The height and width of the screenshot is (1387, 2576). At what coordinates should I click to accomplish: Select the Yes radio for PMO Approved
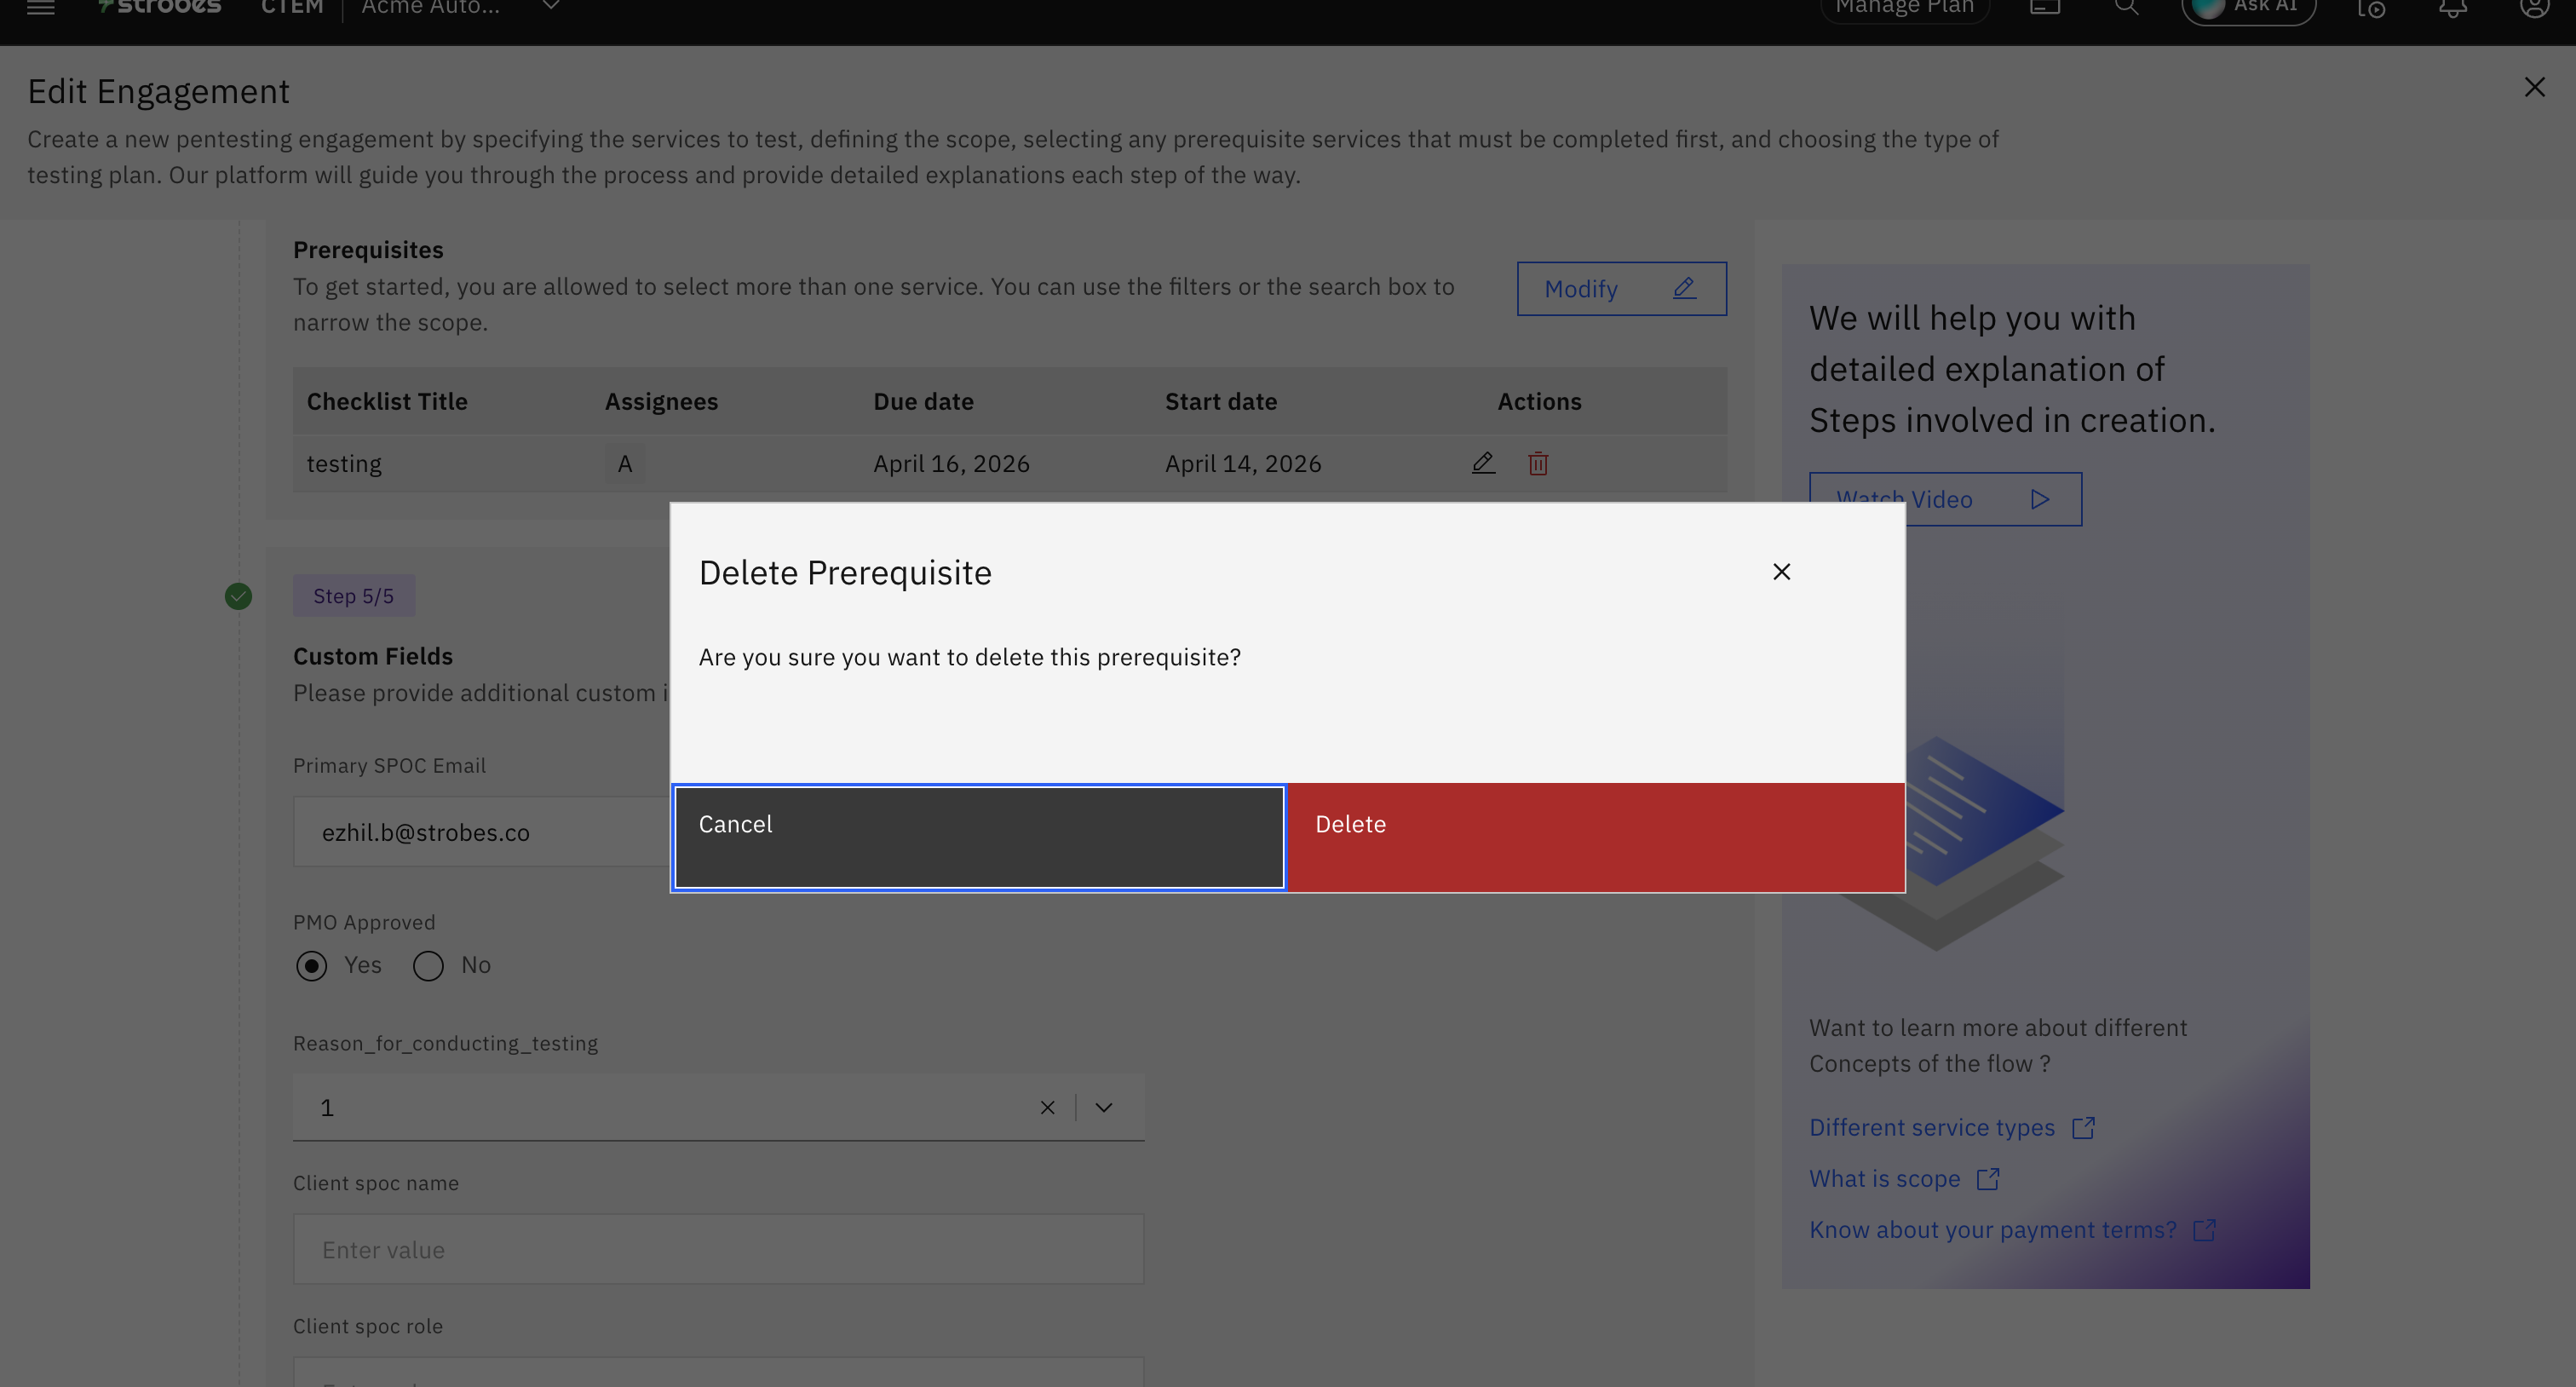click(312, 966)
